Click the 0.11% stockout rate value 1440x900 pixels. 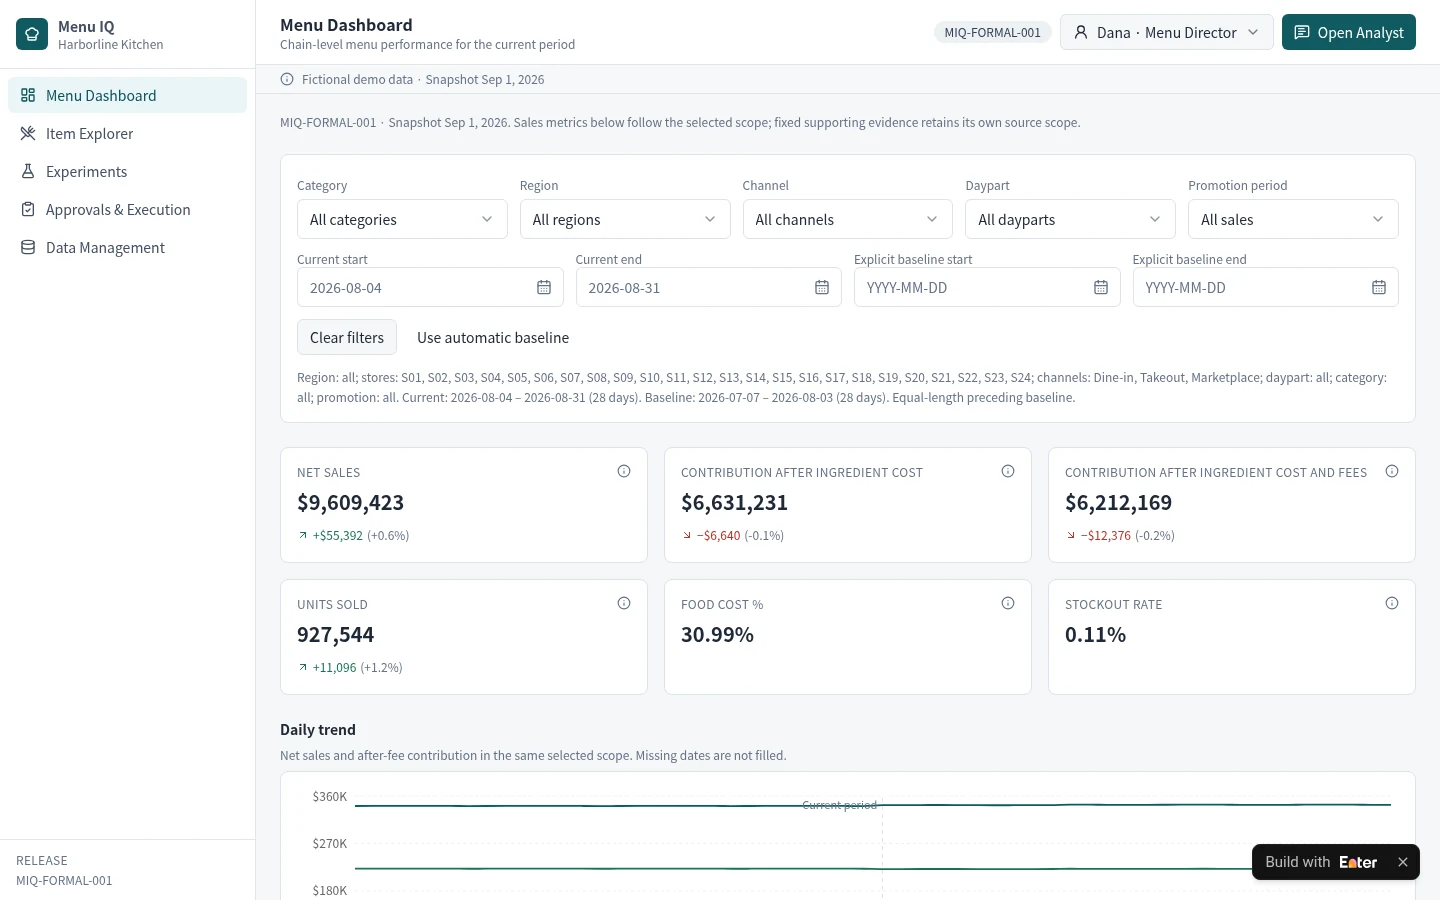point(1095,635)
